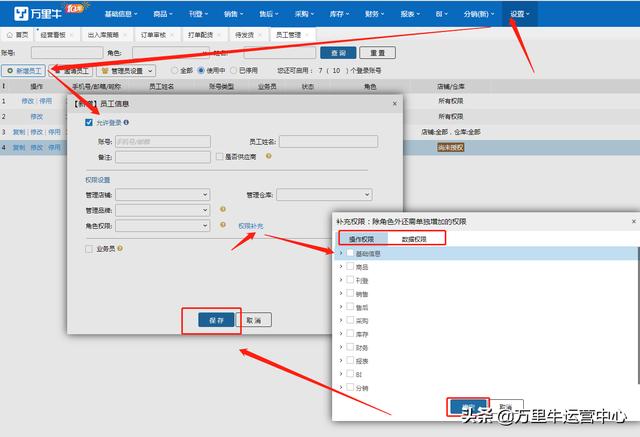Image resolution: width=640 pixels, height=437 pixels.
Task: Click 修改 link in table row 2
Action: click(36, 116)
